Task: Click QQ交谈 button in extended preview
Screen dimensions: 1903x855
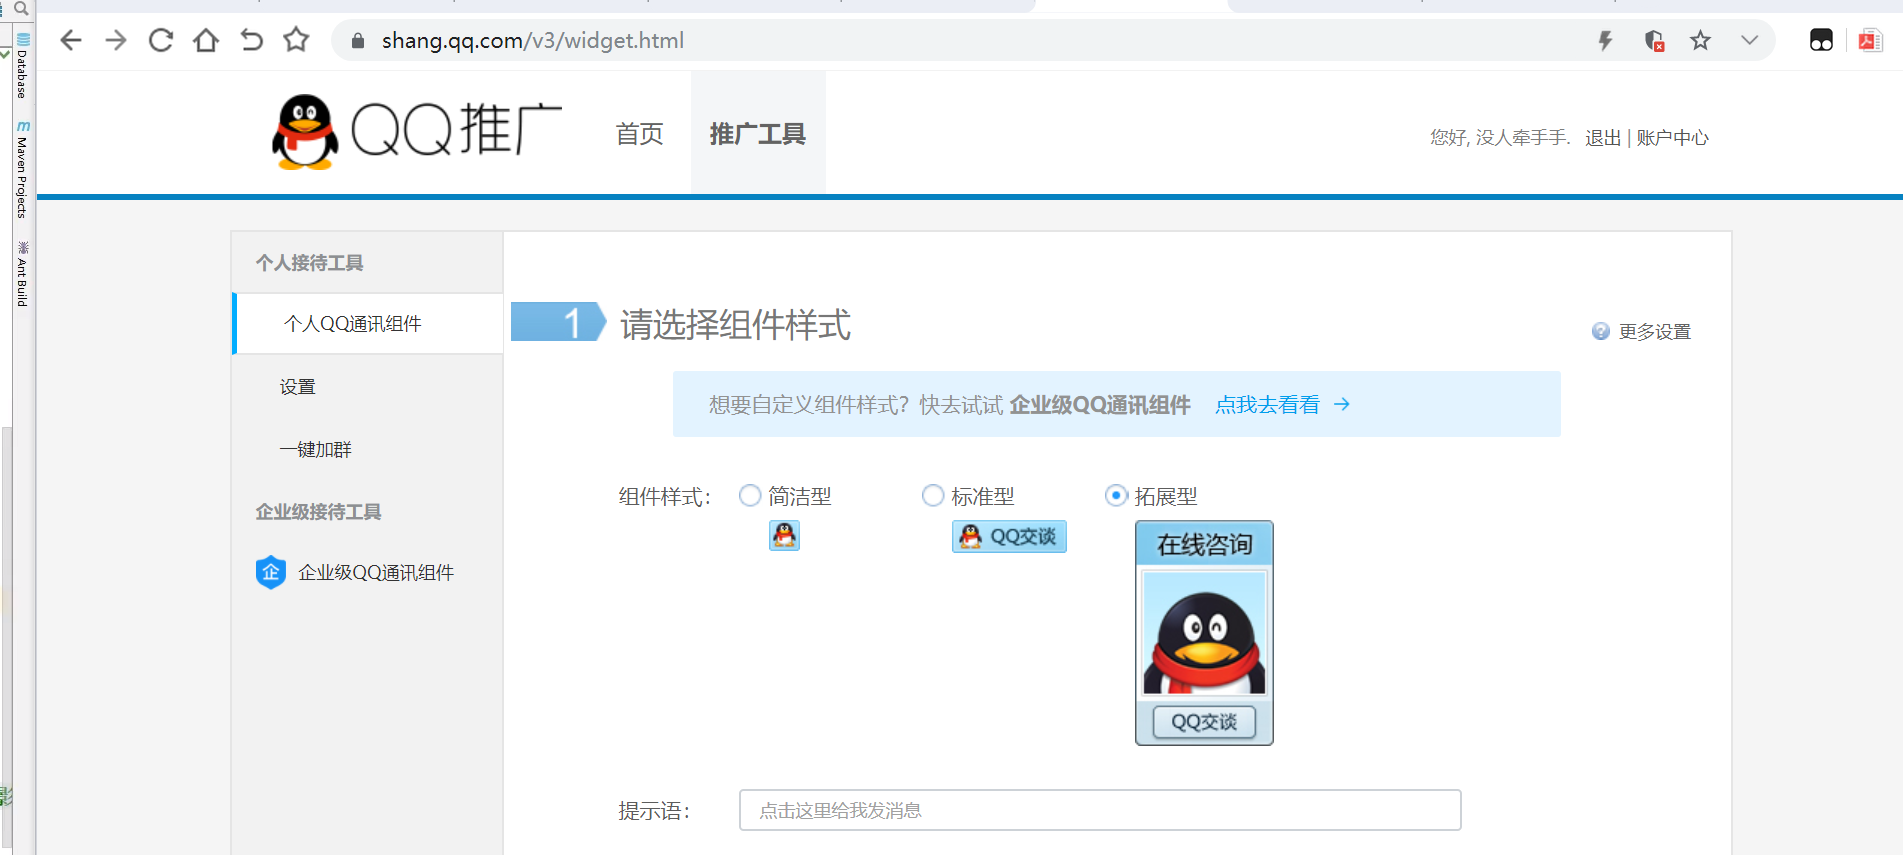Action: tap(1204, 722)
